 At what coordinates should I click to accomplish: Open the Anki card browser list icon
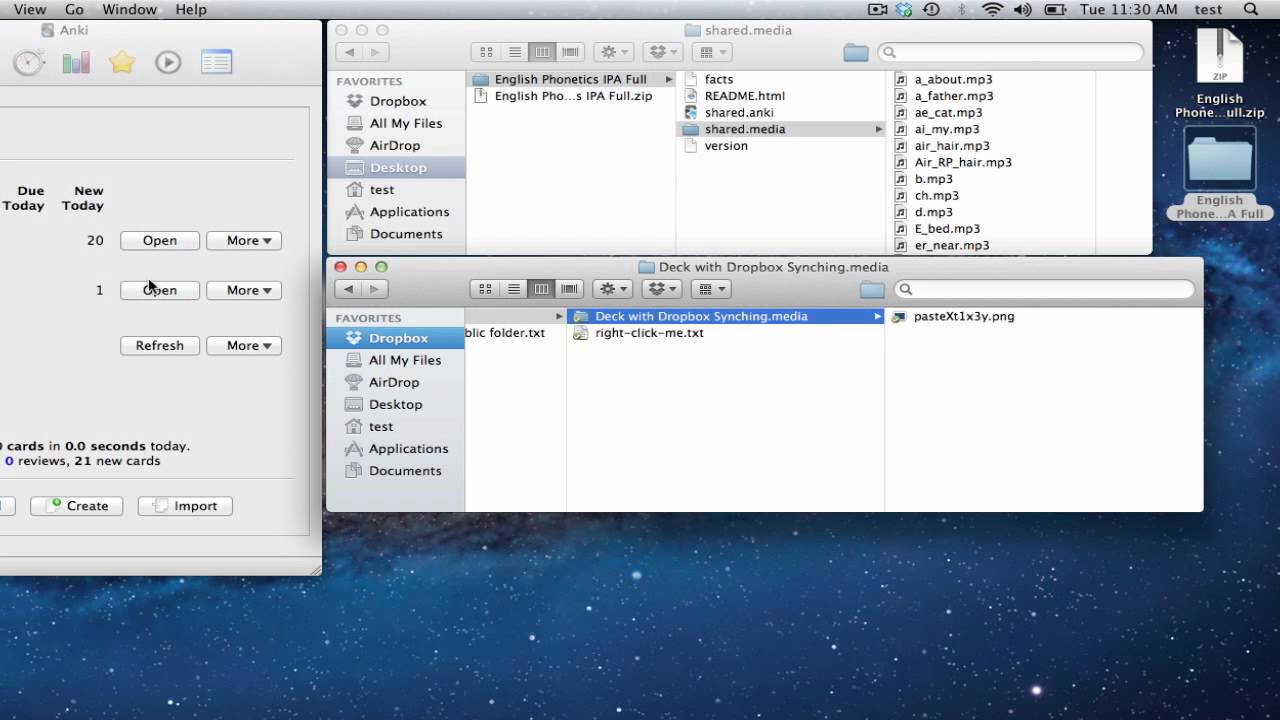[x=216, y=62]
